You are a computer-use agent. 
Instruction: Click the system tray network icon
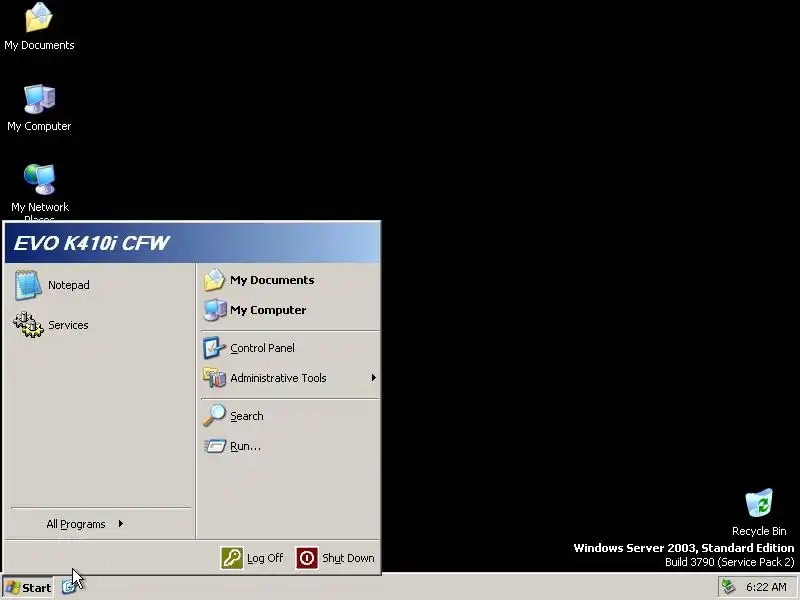[x=729, y=587]
